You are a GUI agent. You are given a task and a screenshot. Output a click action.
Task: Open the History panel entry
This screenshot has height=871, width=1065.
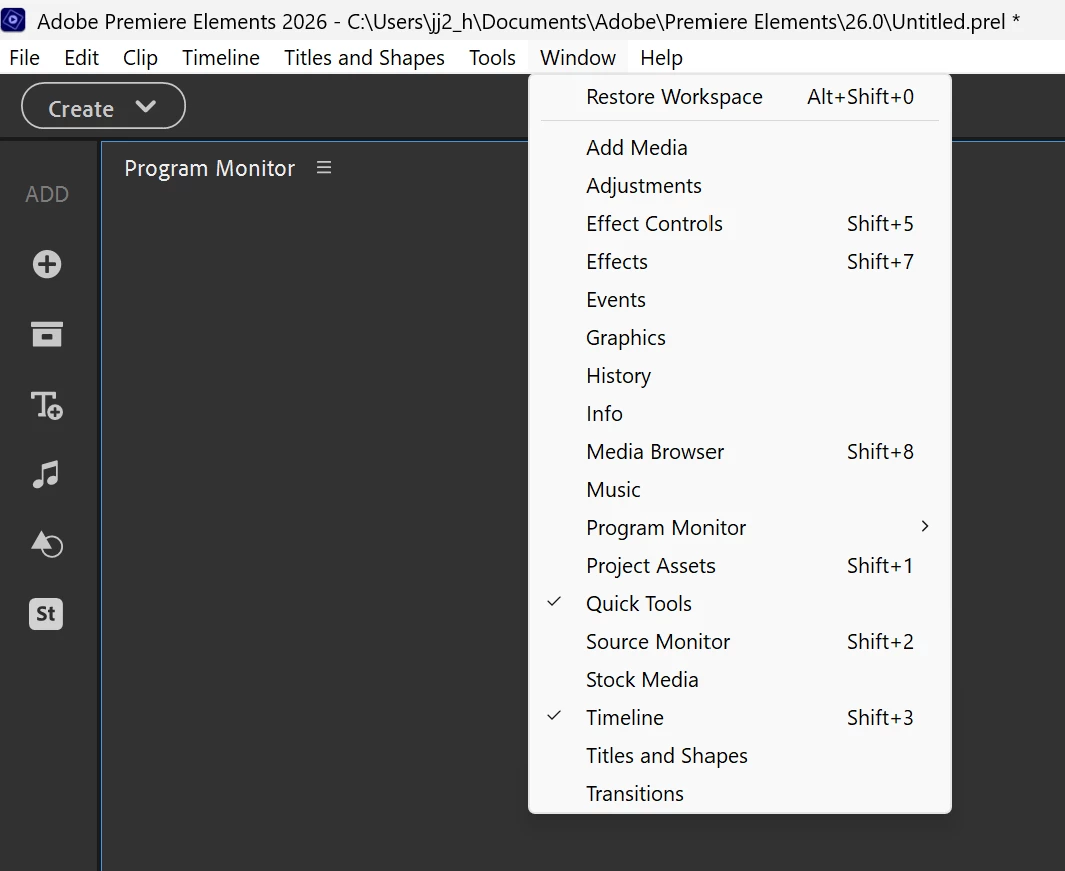tap(740, 376)
